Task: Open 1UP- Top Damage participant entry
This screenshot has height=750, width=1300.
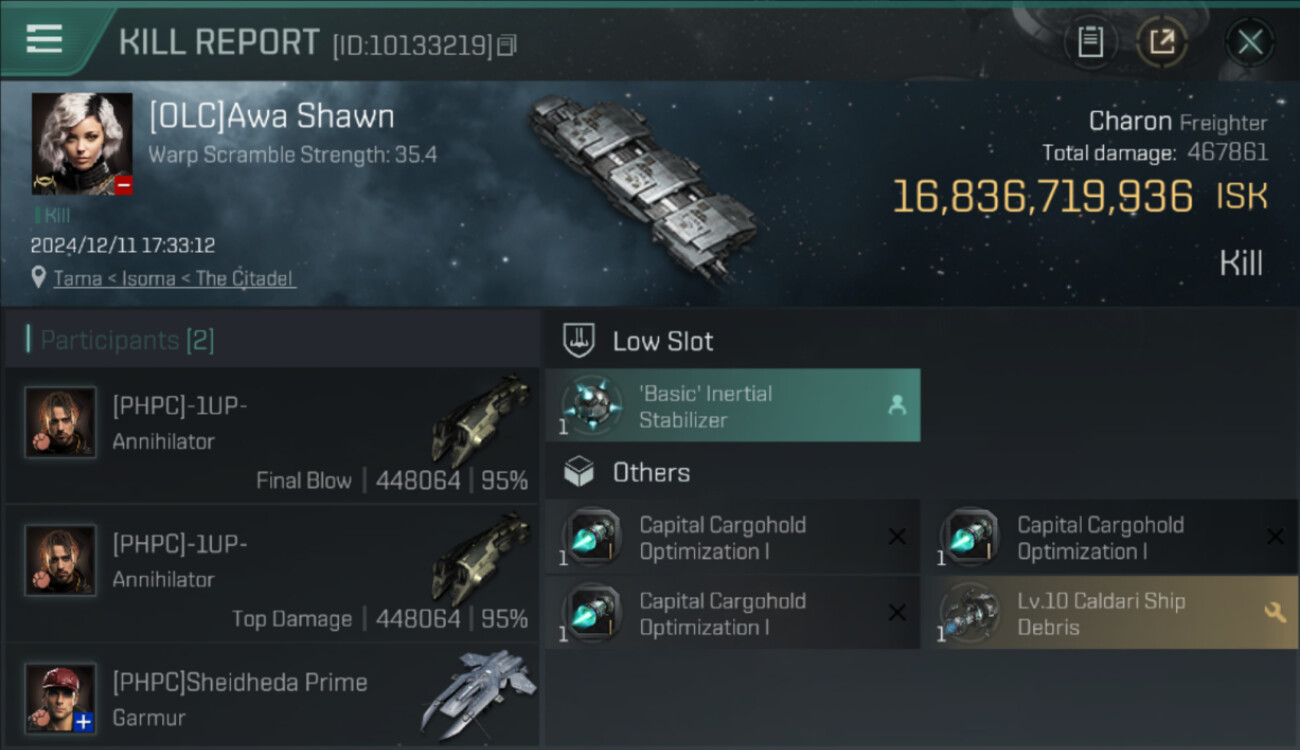Action: [272, 574]
